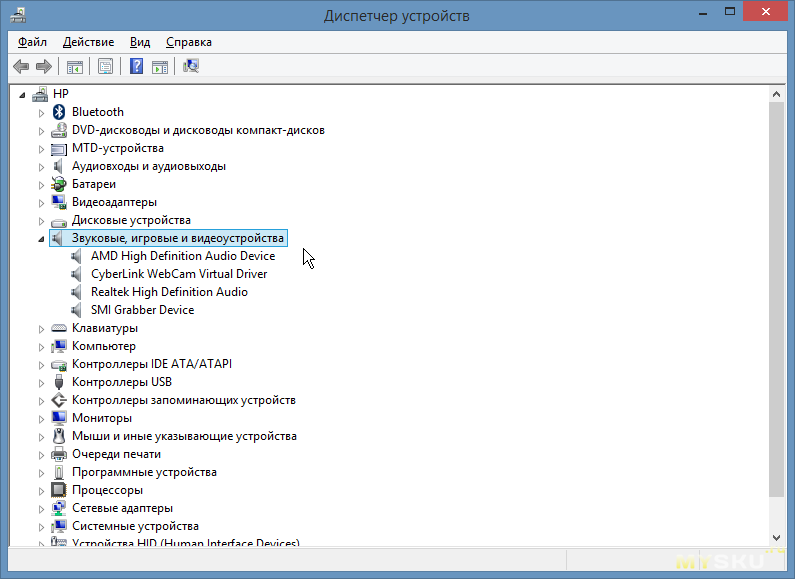This screenshot has height=579, width=795.
Task: Expand the MTD-устройства category
Action: tap(42, 149)
